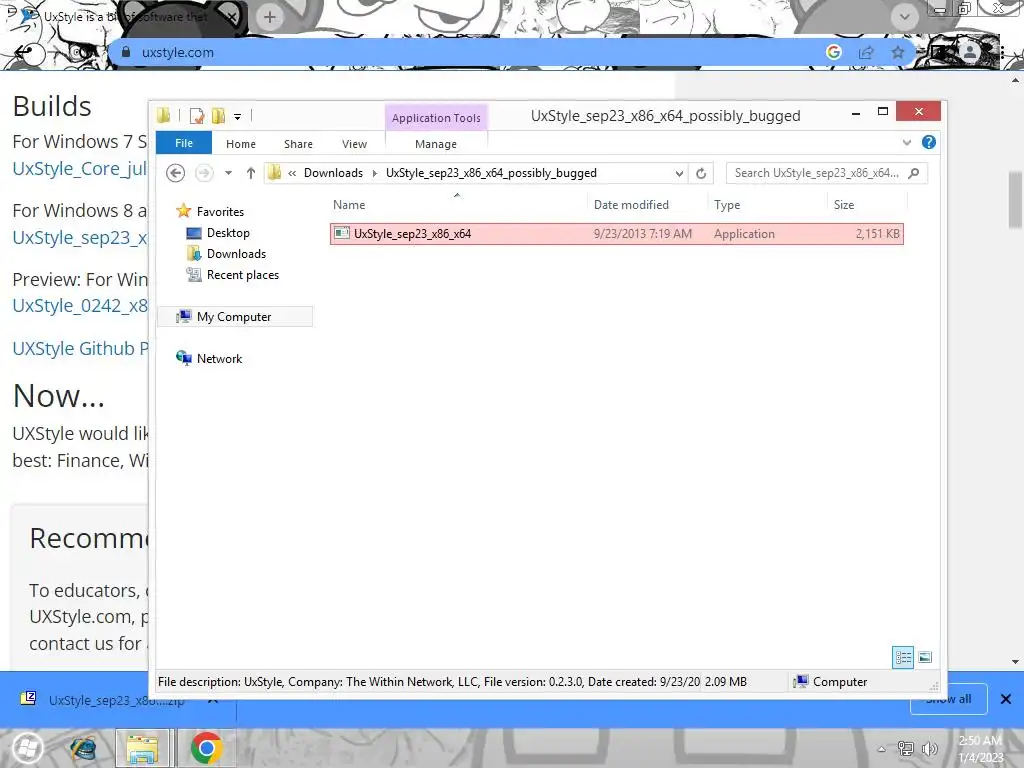The image size is (1024, 768).
Task: Refresh the Explorer folder view
Action: [x=701, y=173]
